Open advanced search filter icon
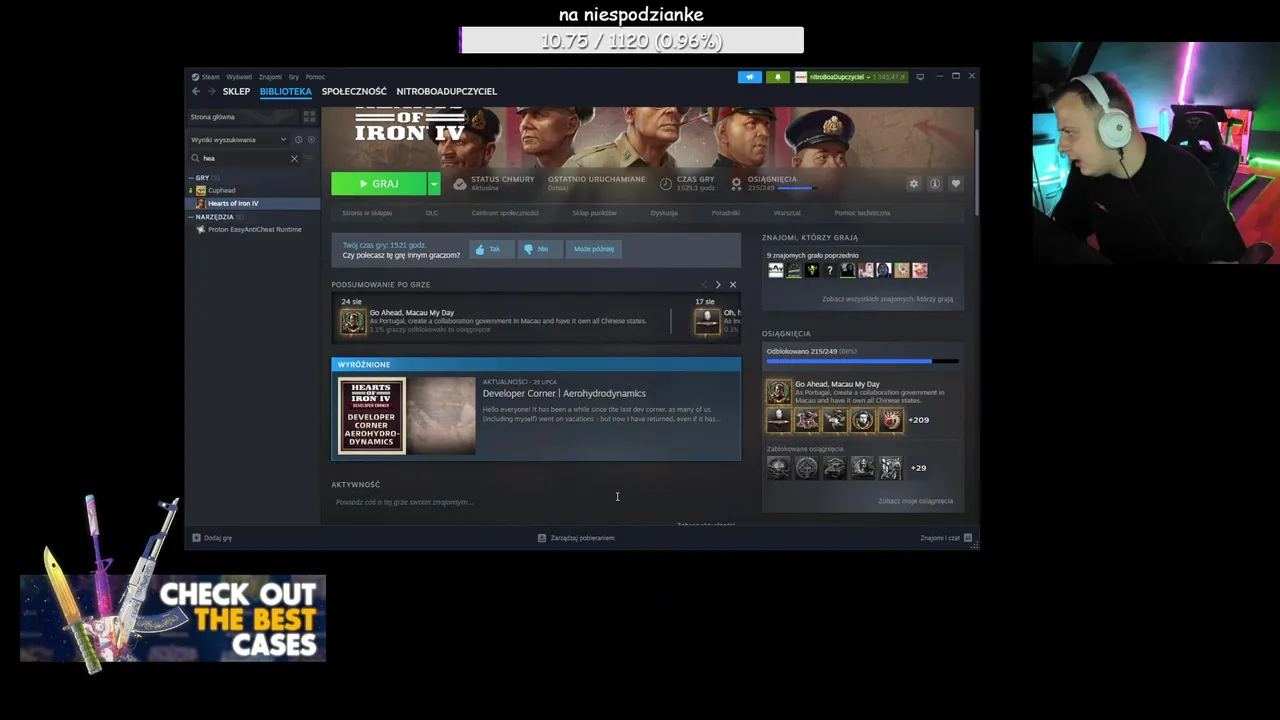1280x720 pixels. pyautogui.click(x=310, y=158)
